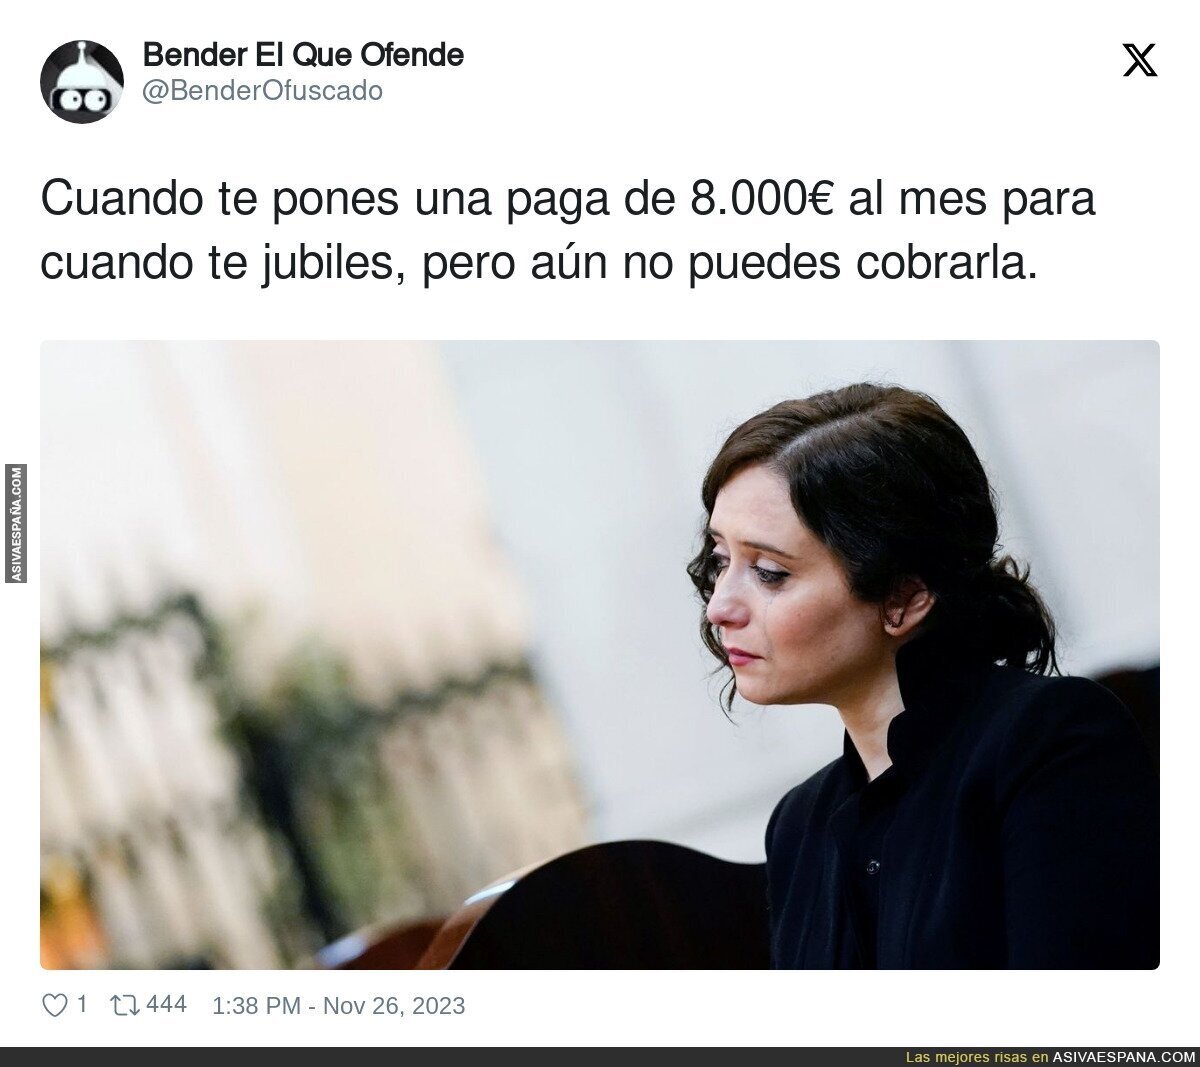Screen dimensions: 1200x1067
Task: Like the tweet with the heart icon
Action: click(55, 1005)
